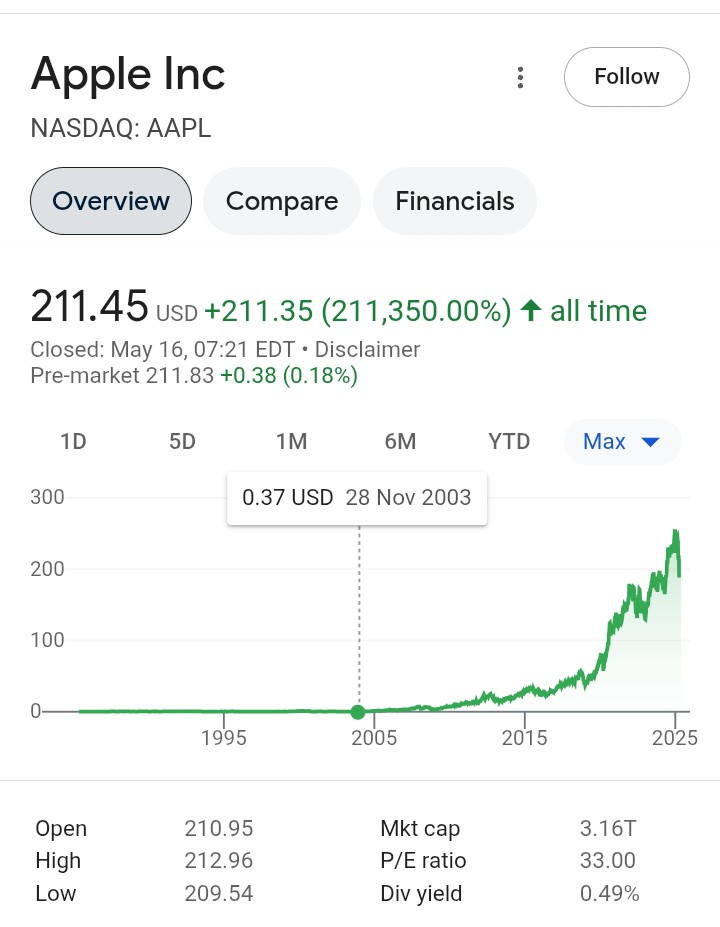The height and width of the screenshot is (927, 720).
Task: Switch chart to 6M range
Action: [400, 441]
